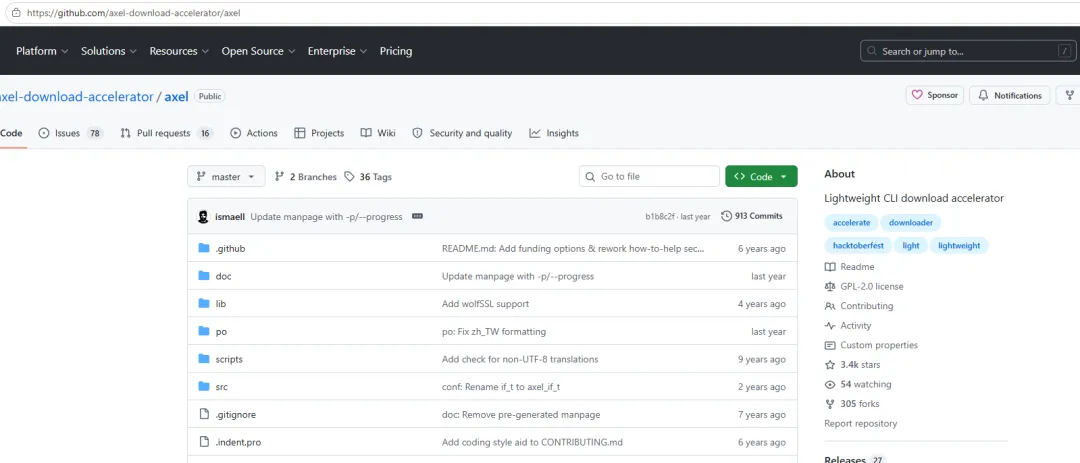
Task: Open the axel repository name link
Action: coord(176,96)
